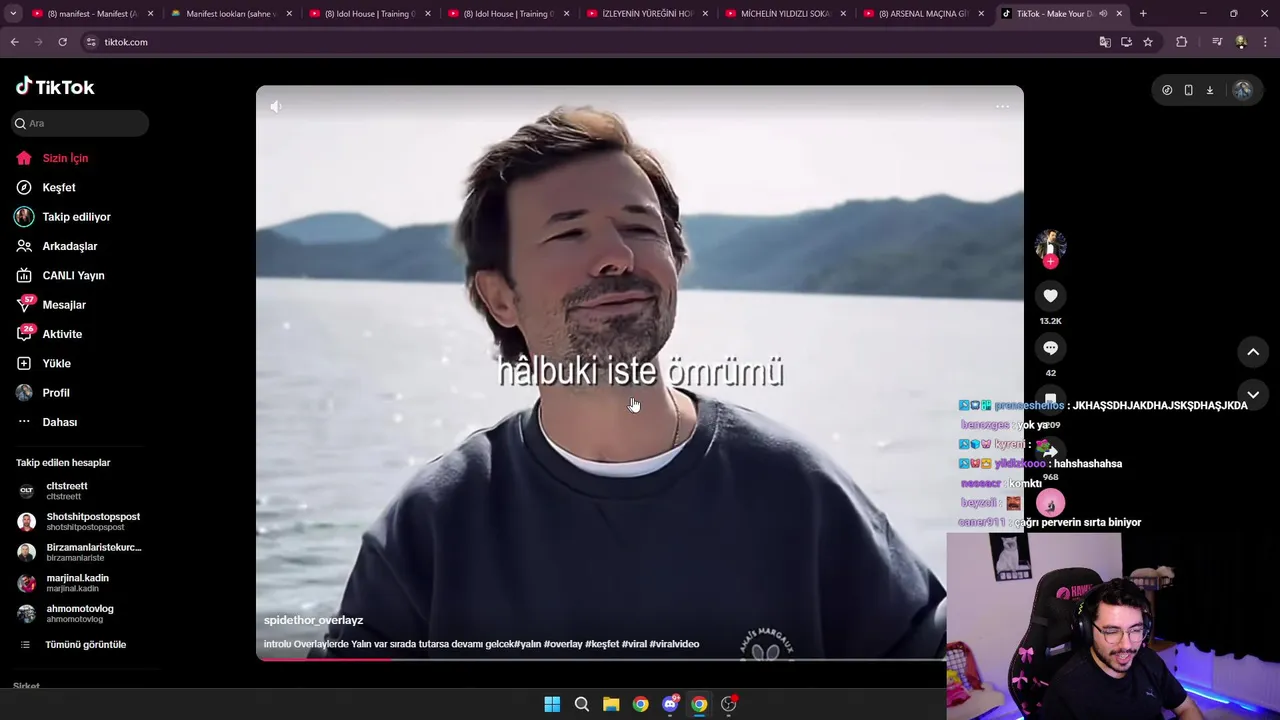Open Aktivite notifications
Image resolution: width=1280 pixels, height=720 pixels.
62,334
